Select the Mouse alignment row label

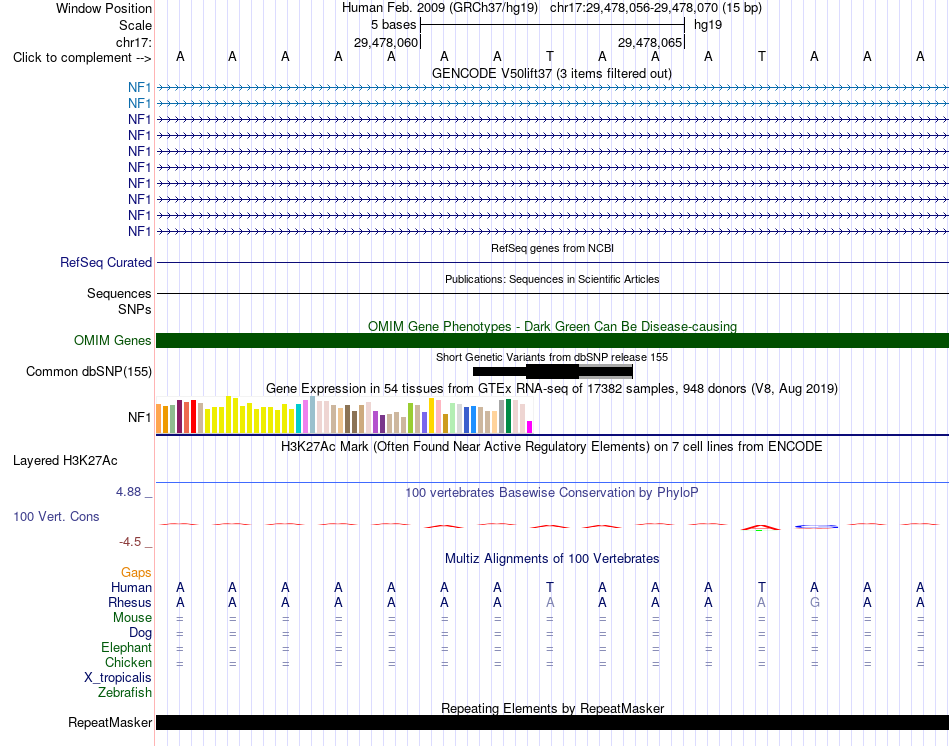pos(133,618)
